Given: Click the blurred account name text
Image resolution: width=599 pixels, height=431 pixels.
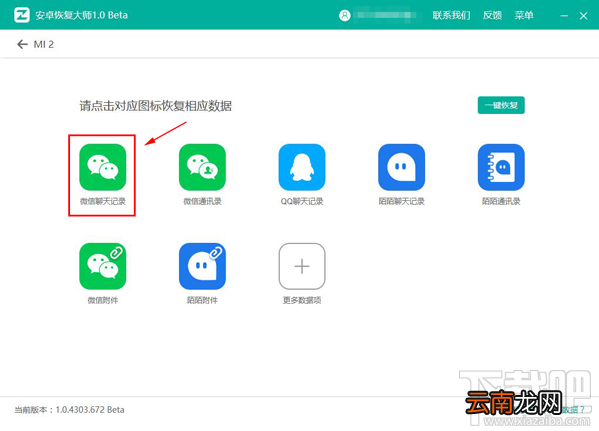Looking at the screenshot, I should pyautogui.click(x=384, y=15).
